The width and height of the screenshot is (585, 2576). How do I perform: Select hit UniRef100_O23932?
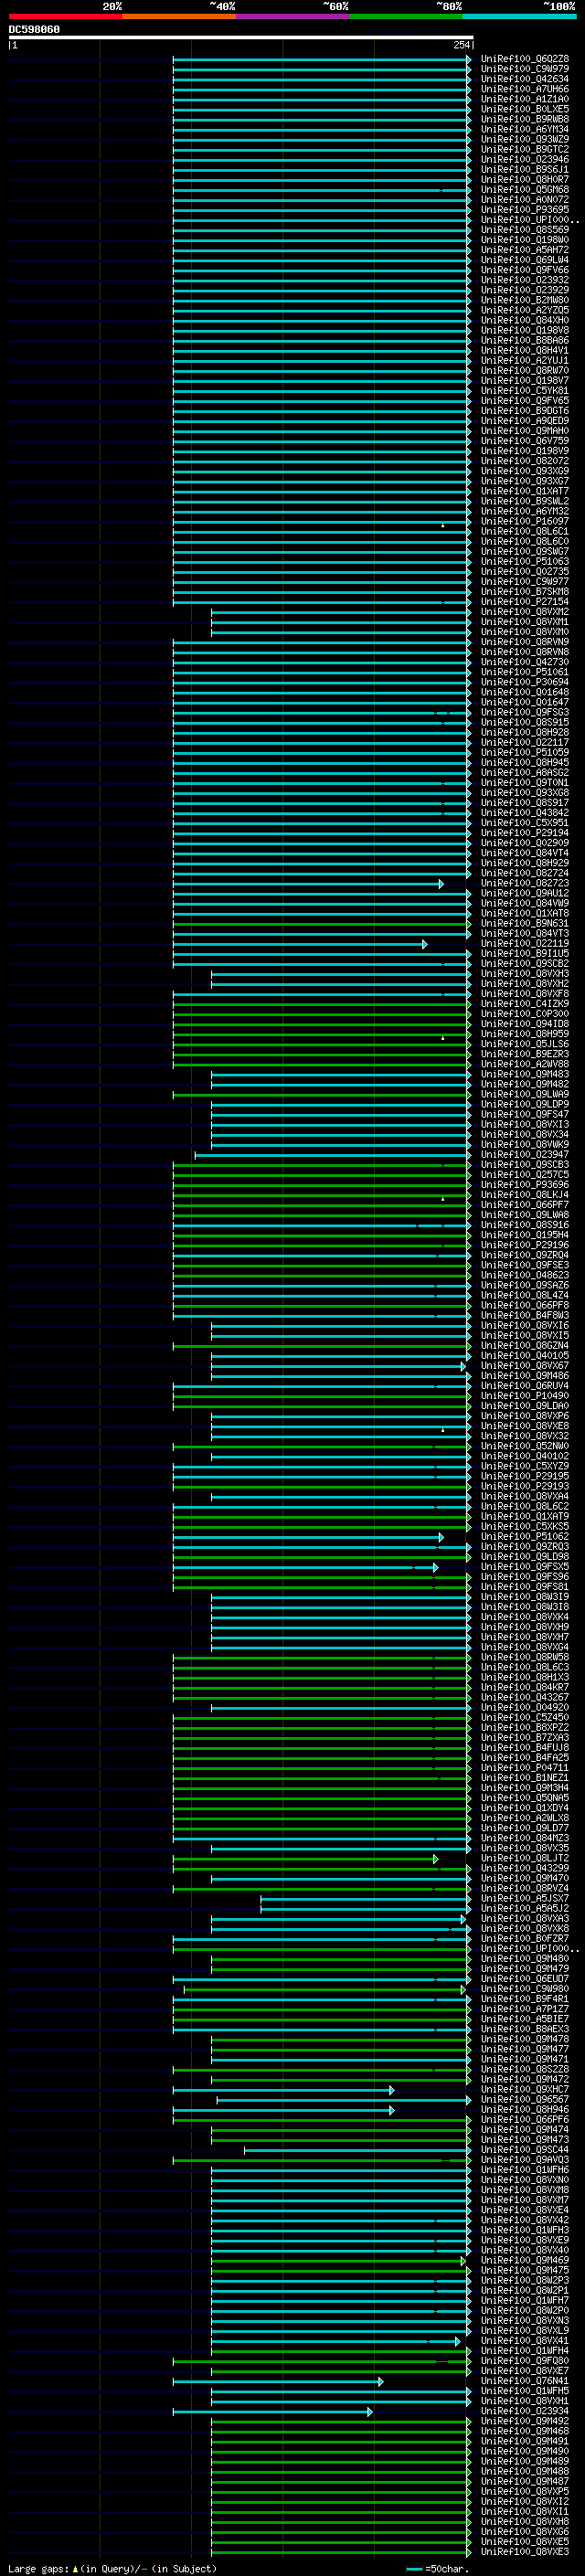[x=525, y=280]
